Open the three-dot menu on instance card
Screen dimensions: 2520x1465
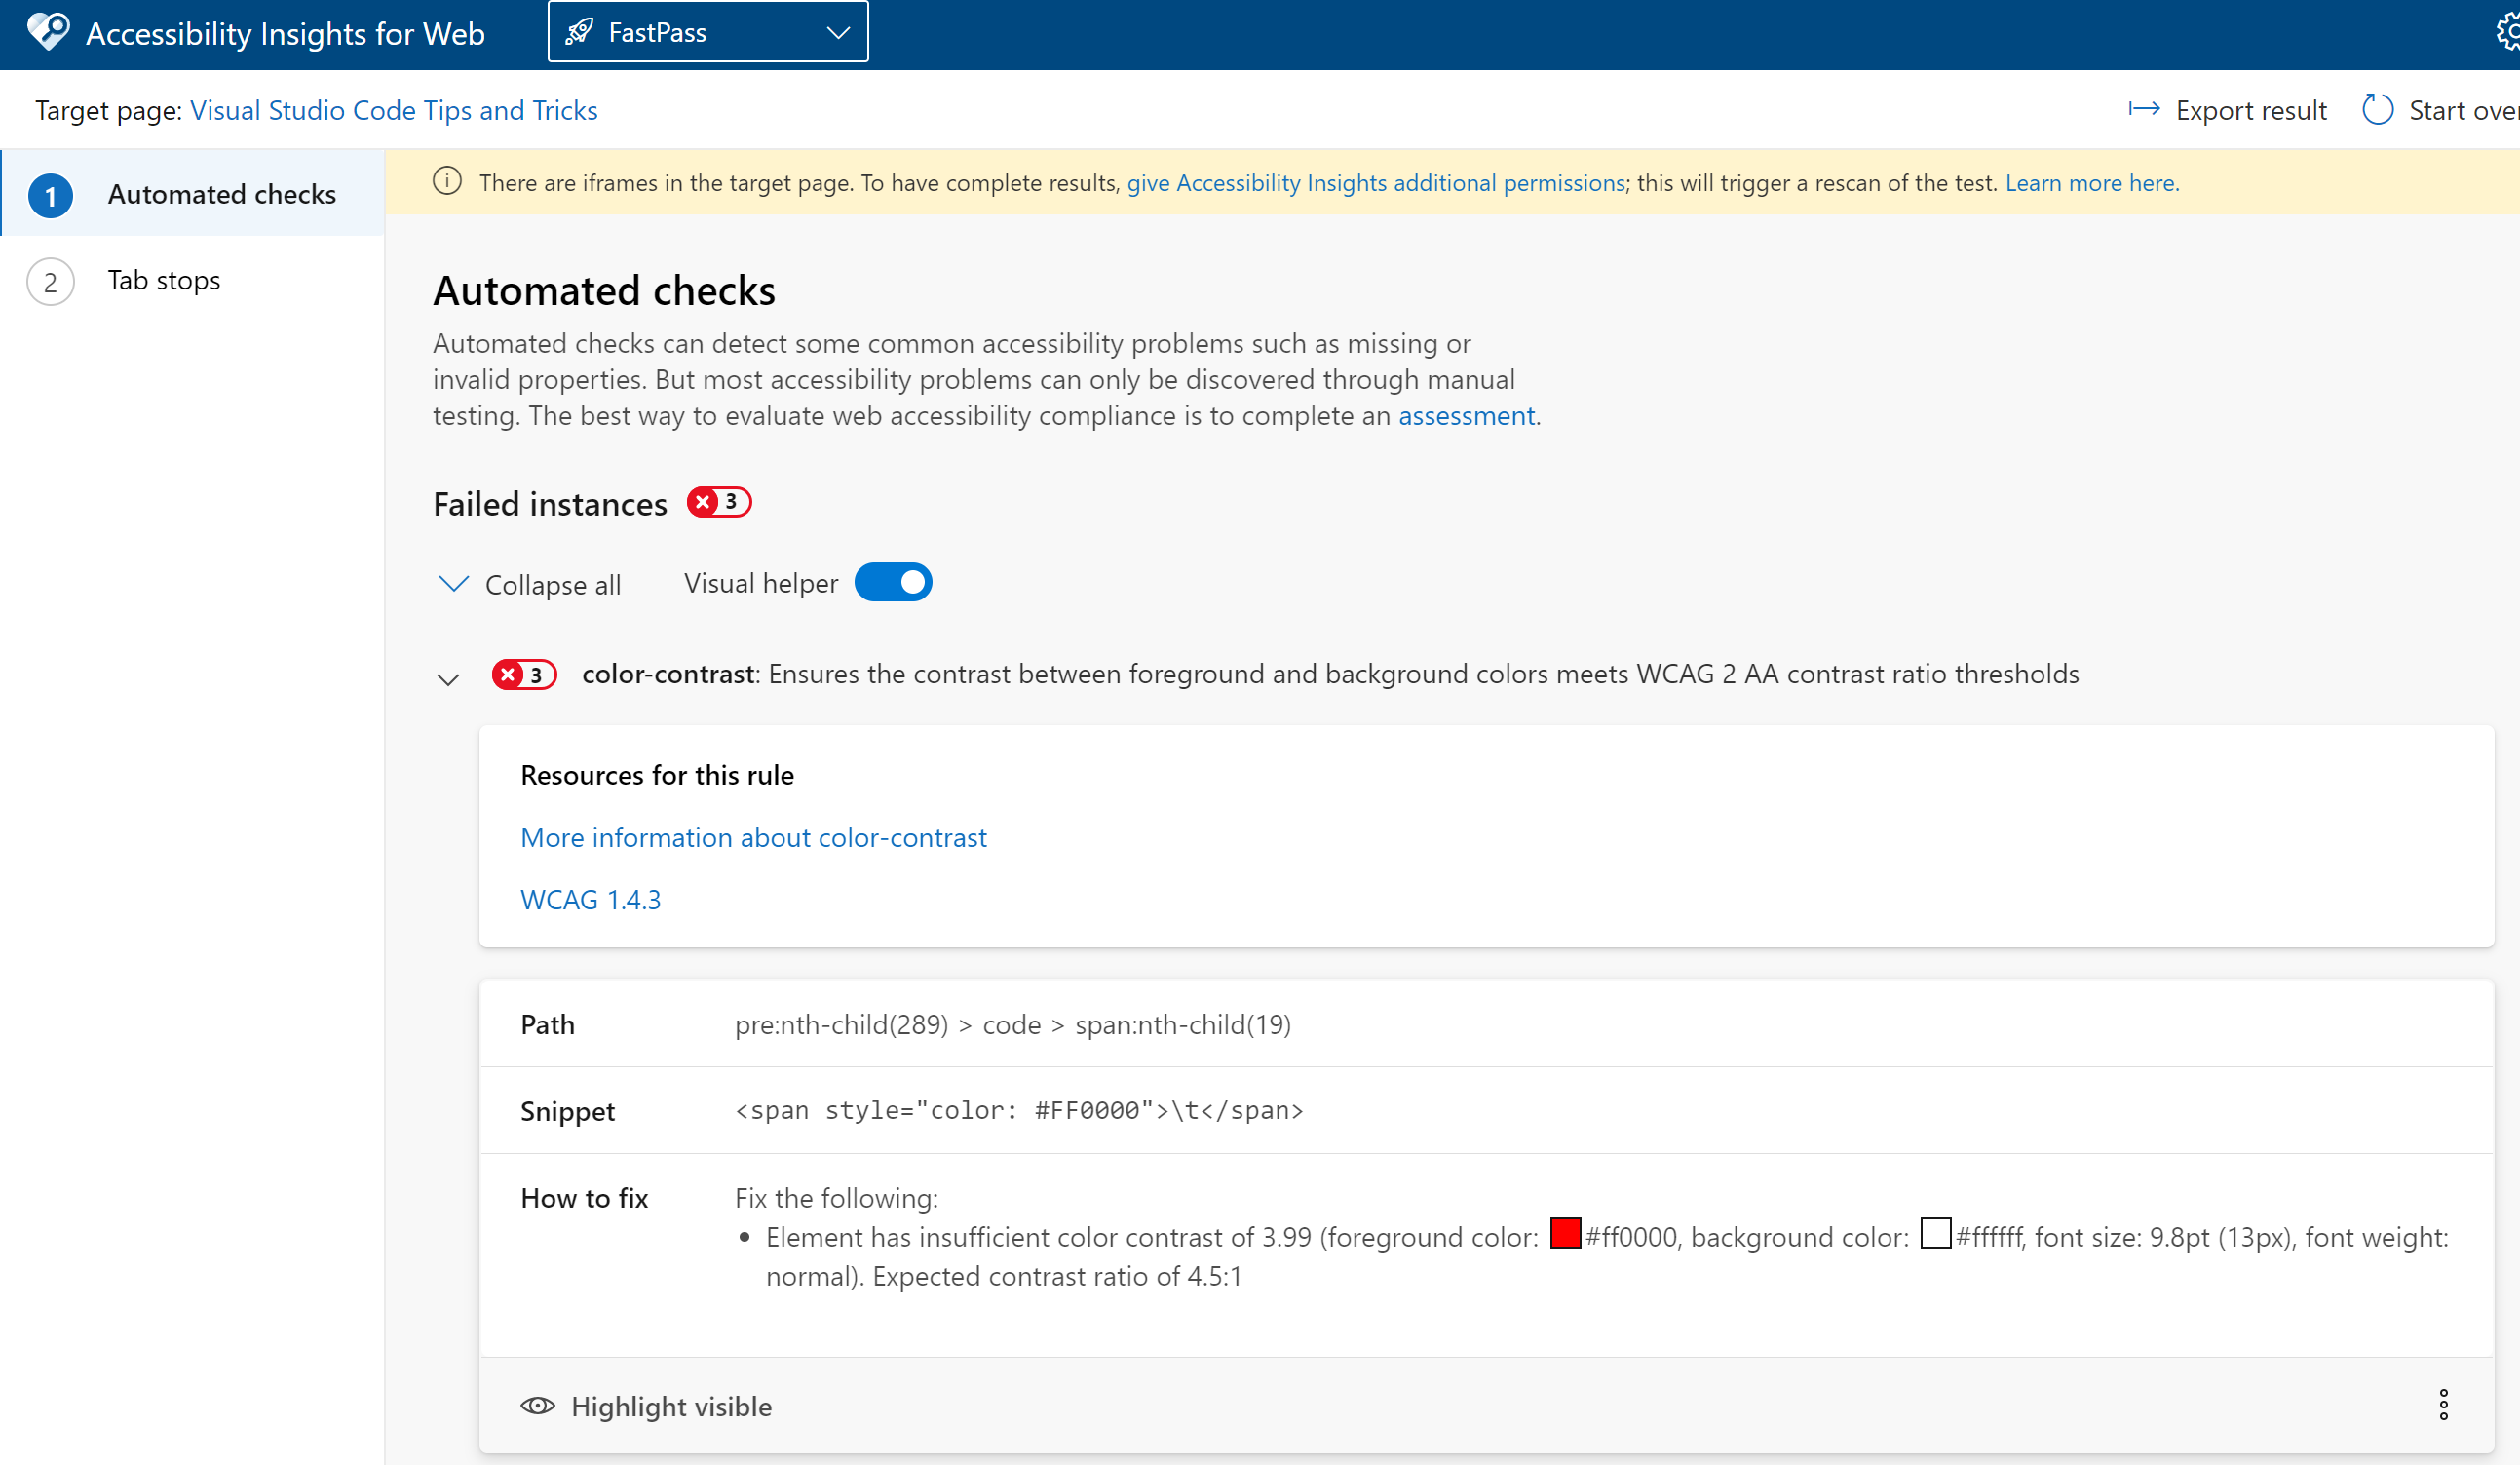click(x=2443, y=1405)
